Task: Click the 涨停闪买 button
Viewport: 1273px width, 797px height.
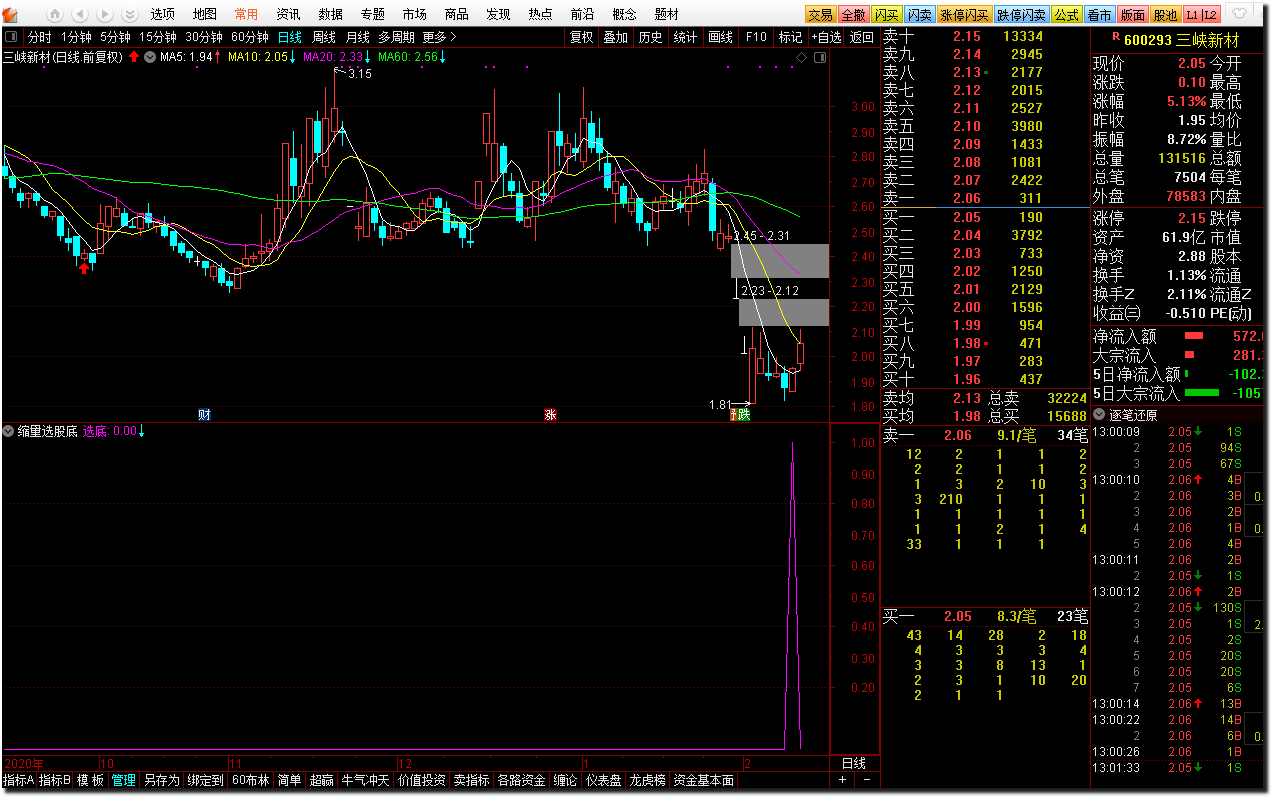Action: click(x=964, y=15)
